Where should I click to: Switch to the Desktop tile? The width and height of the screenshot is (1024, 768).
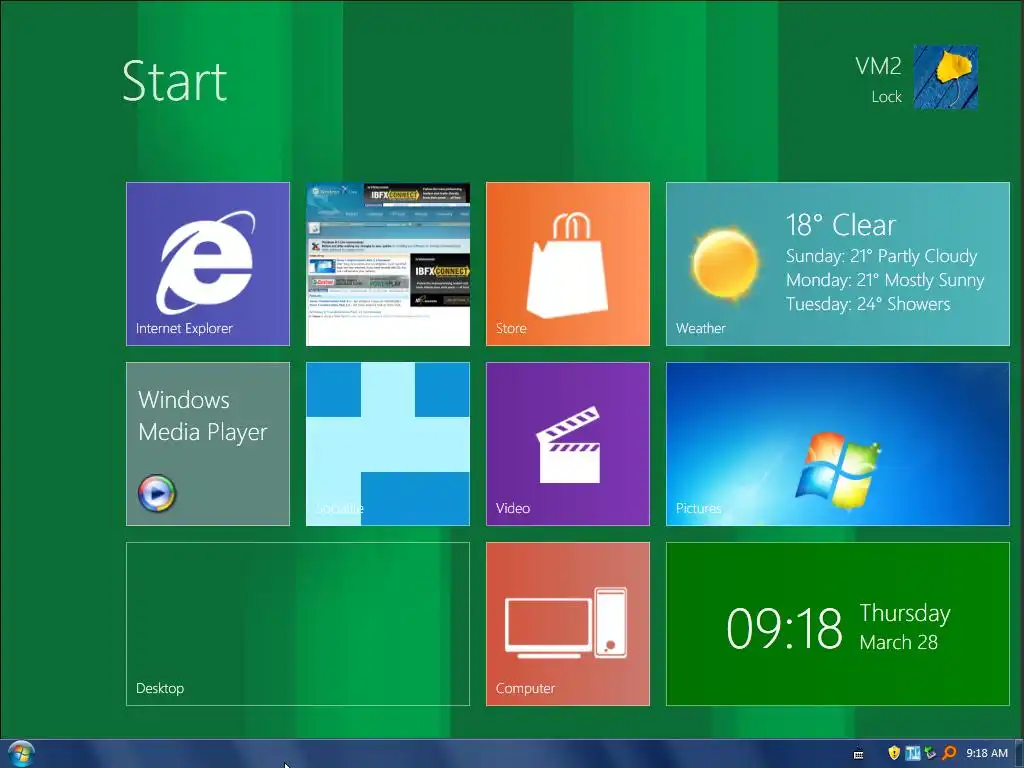[x=298, y=624]
